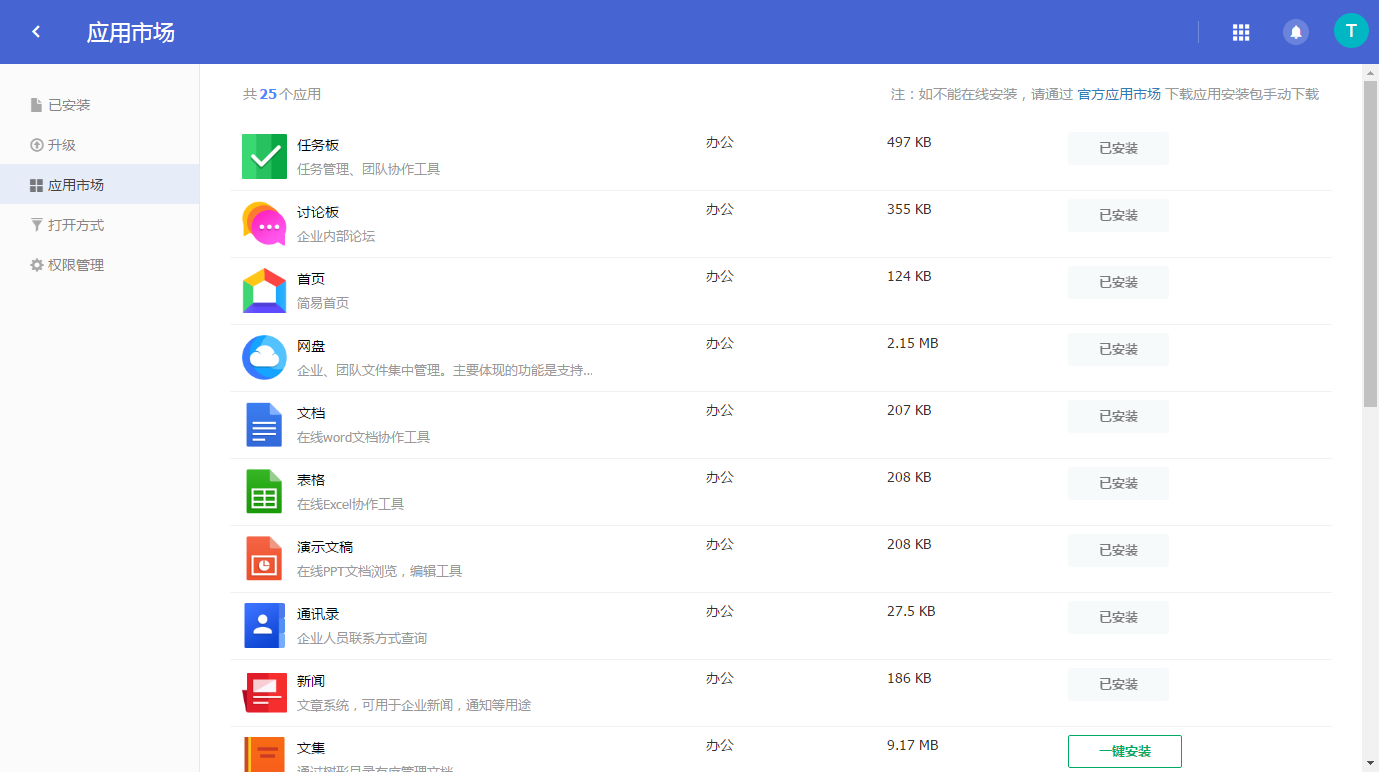Click the description 企业人员联系方式查询
Viewport: 1379px width, 772px height.
(x=362, y=638)
